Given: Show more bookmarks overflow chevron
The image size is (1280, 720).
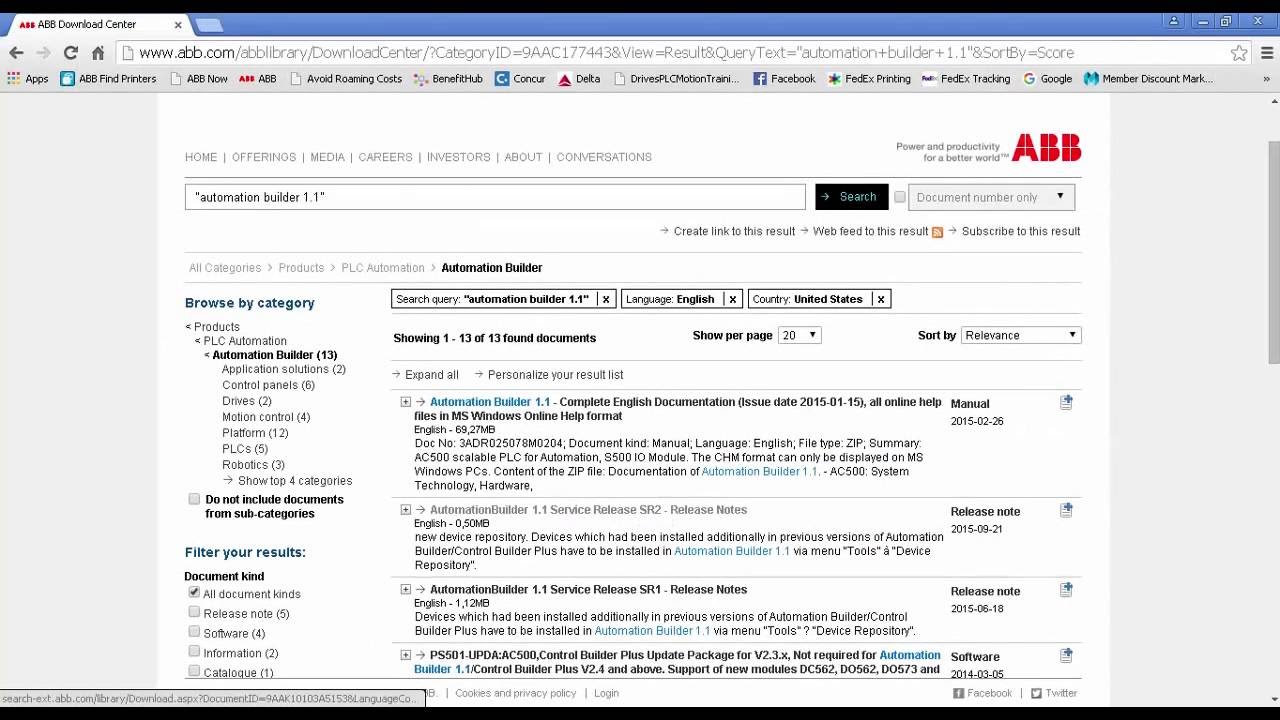Looking at the screenshot, I should point(1267,79).
